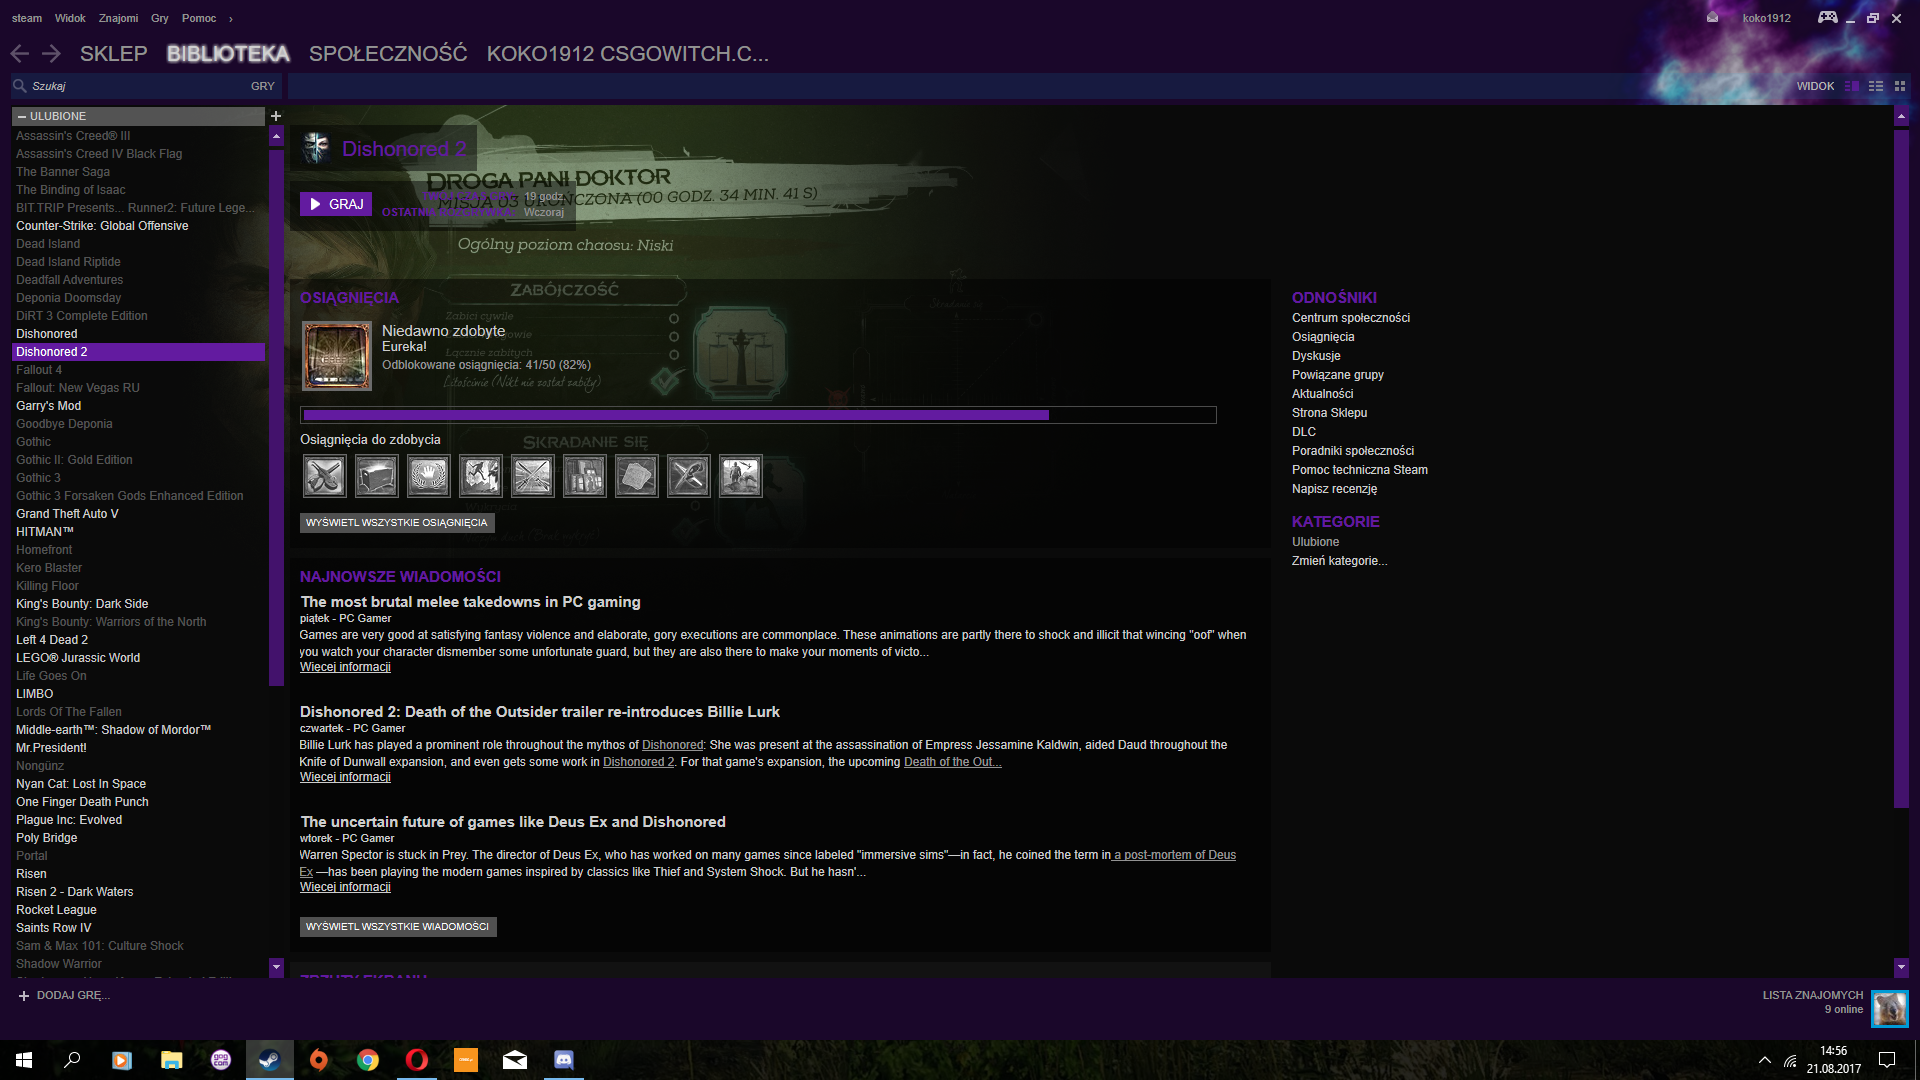Open koko1912 account name dropdown
Screen dimensions: 1920x1080
coord(1766,18)
